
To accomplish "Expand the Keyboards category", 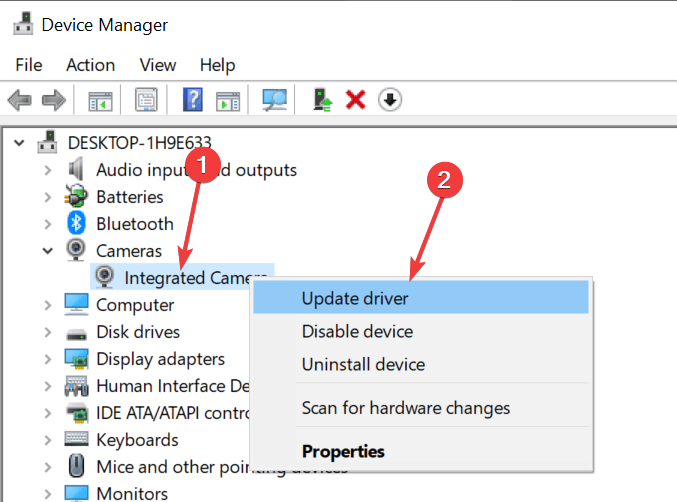I will tap(47, 440).
